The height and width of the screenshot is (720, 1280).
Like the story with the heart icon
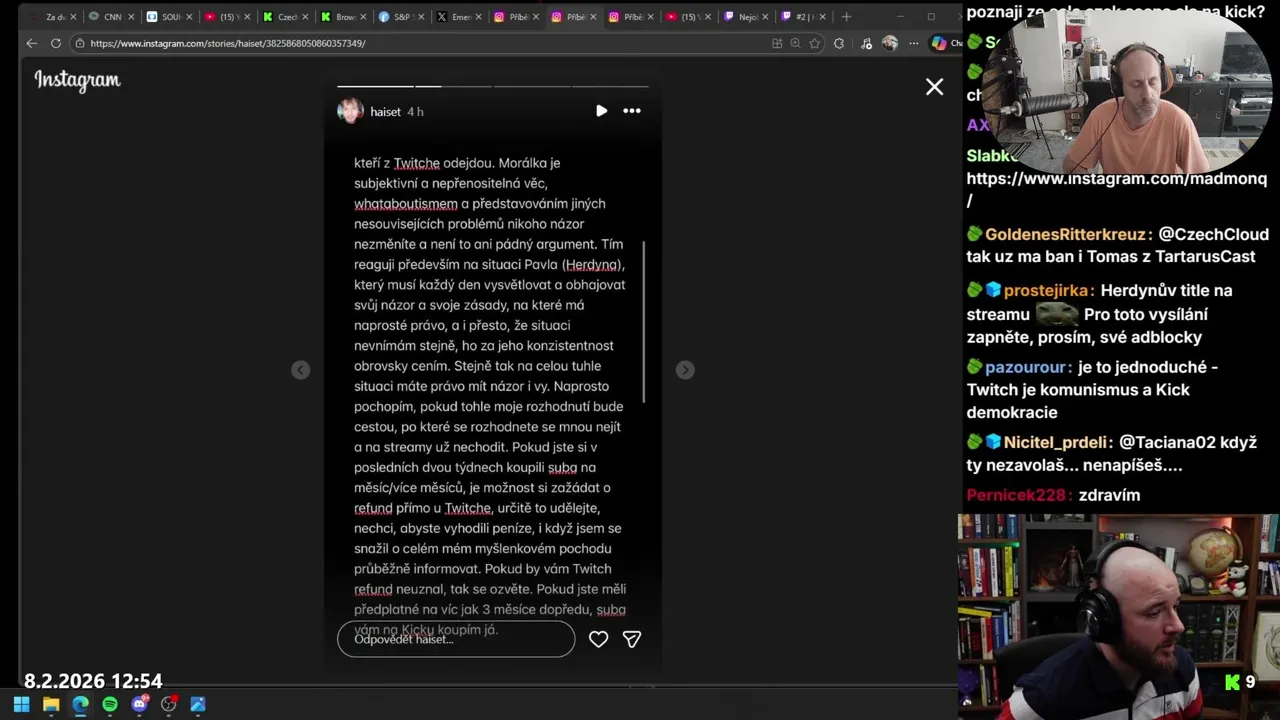coord(598,639)
